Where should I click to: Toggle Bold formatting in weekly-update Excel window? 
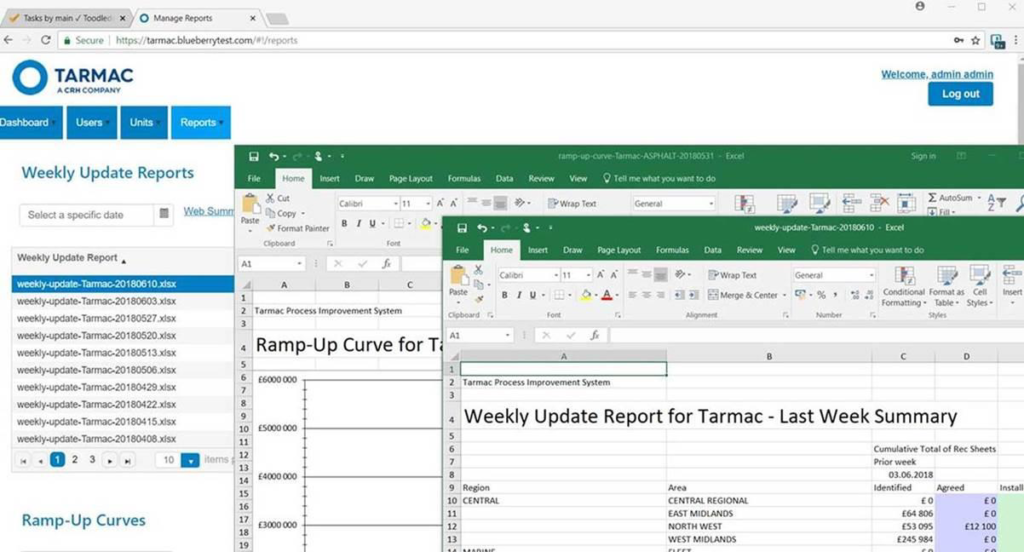click(506, 295)
